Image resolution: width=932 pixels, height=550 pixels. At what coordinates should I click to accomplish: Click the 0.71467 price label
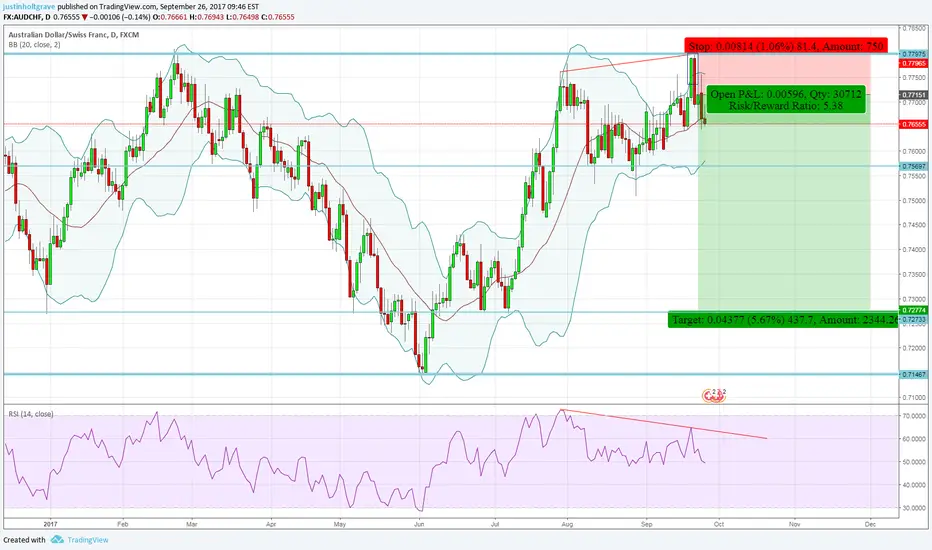click(914, 375)
